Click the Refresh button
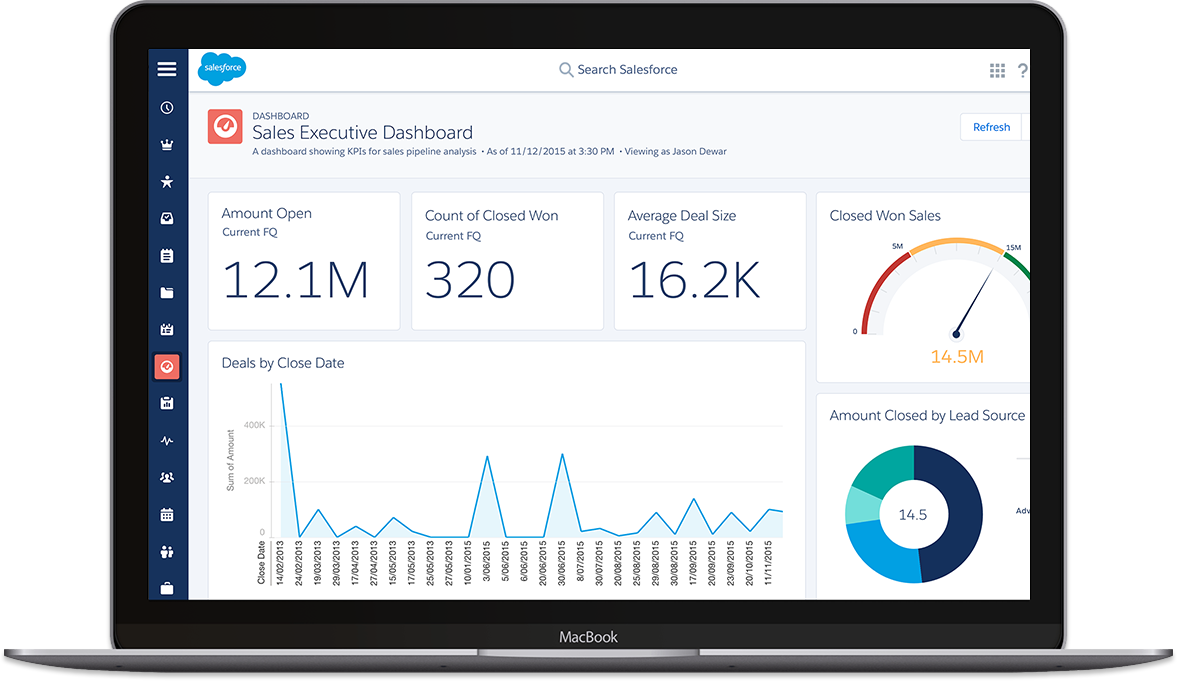 tap(991, 127)
